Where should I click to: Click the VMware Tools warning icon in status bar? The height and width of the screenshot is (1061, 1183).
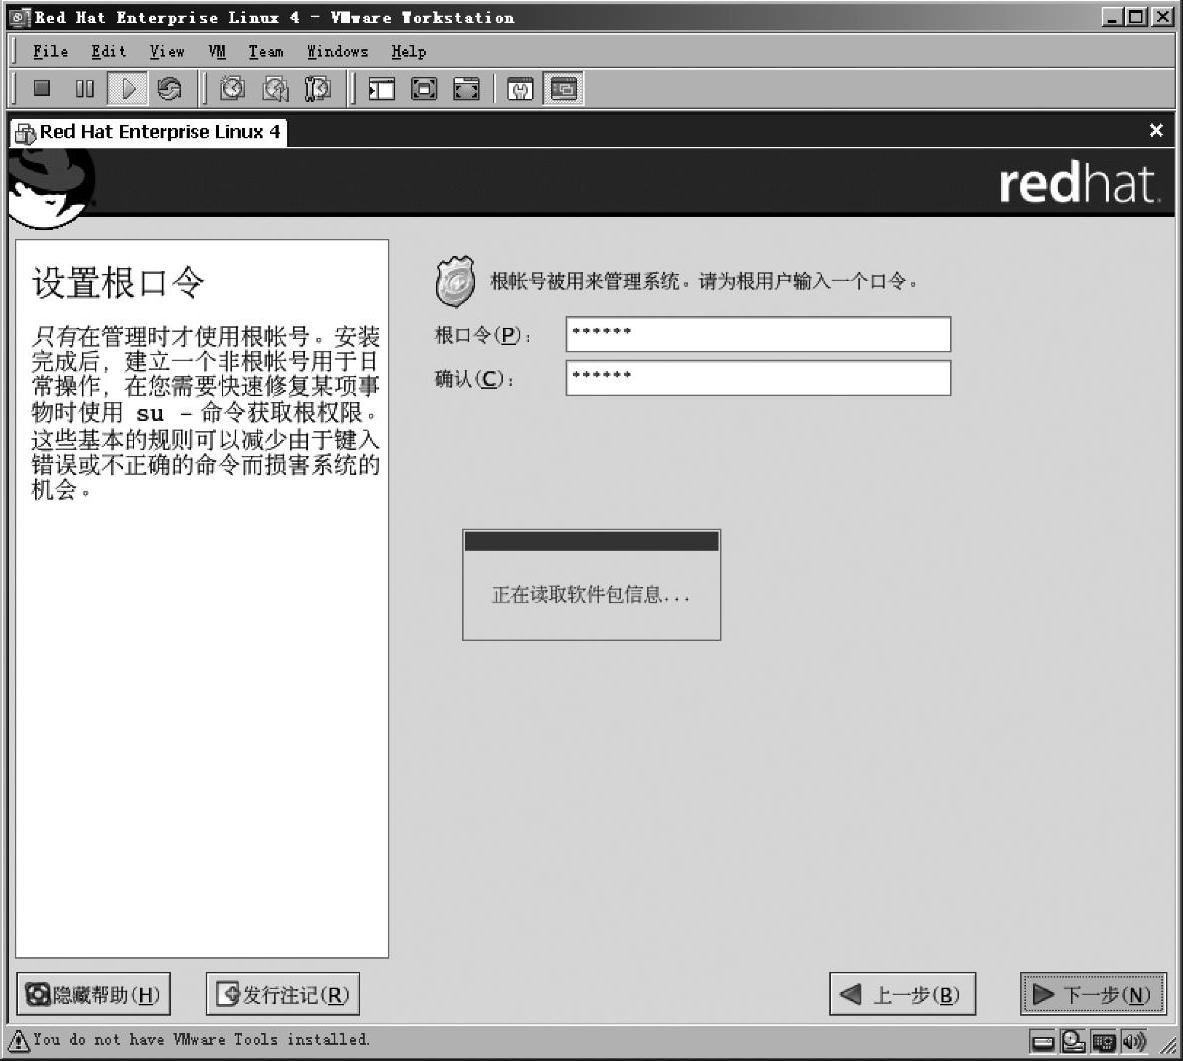click(19, 1041)
